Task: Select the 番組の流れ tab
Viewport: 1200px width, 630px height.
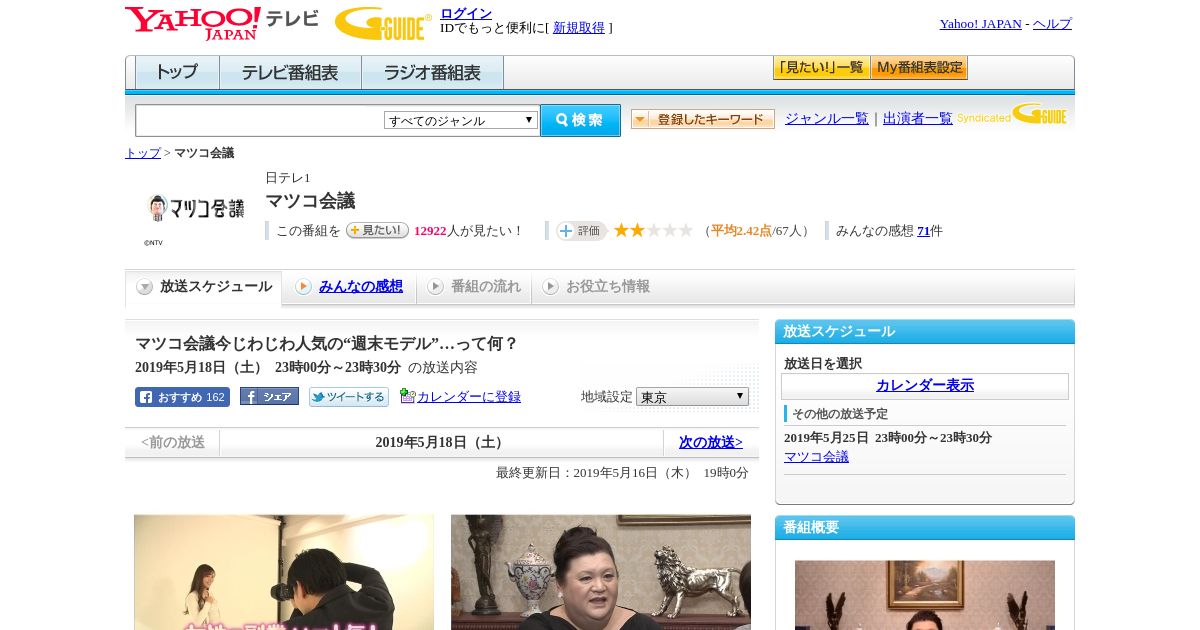Action: click(x=475, y=287)
